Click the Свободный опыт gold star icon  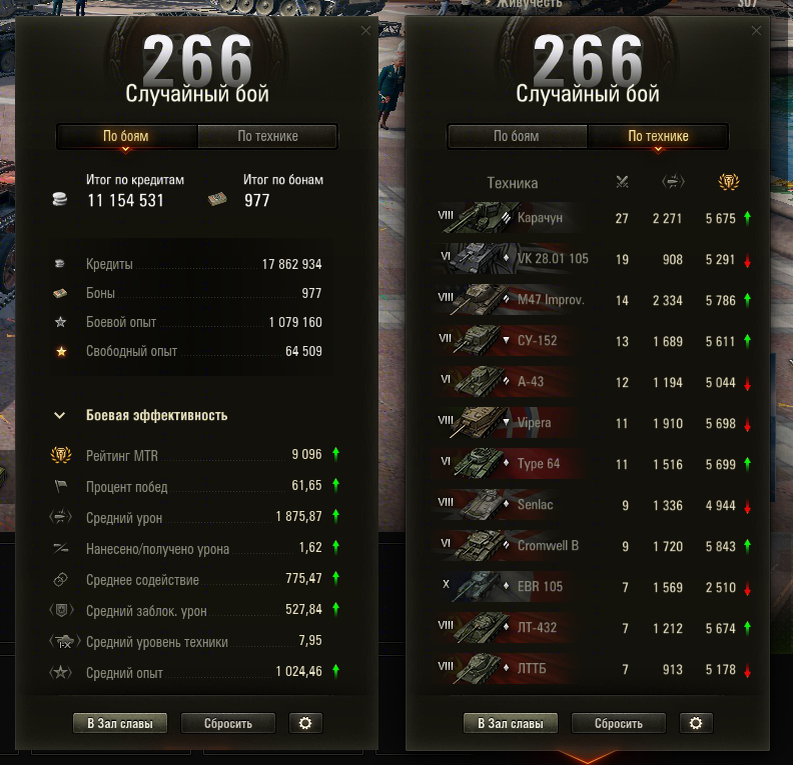(x=61, y=351)
